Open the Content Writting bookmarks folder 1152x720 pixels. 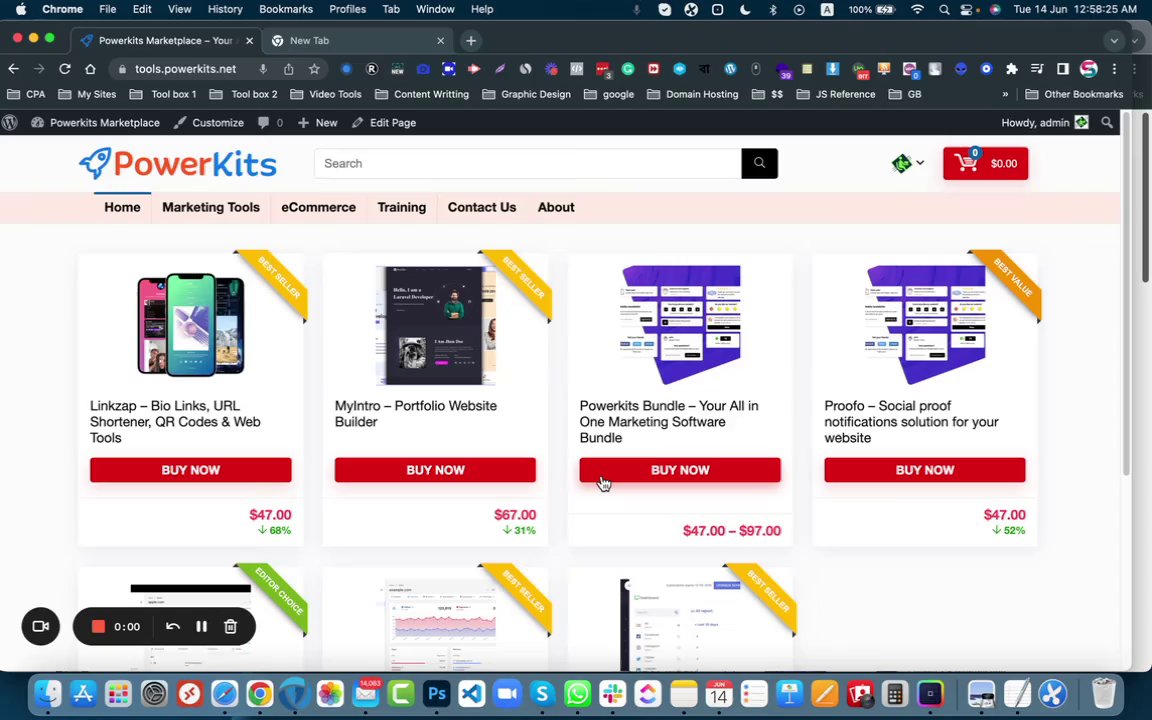coord(422,94)
